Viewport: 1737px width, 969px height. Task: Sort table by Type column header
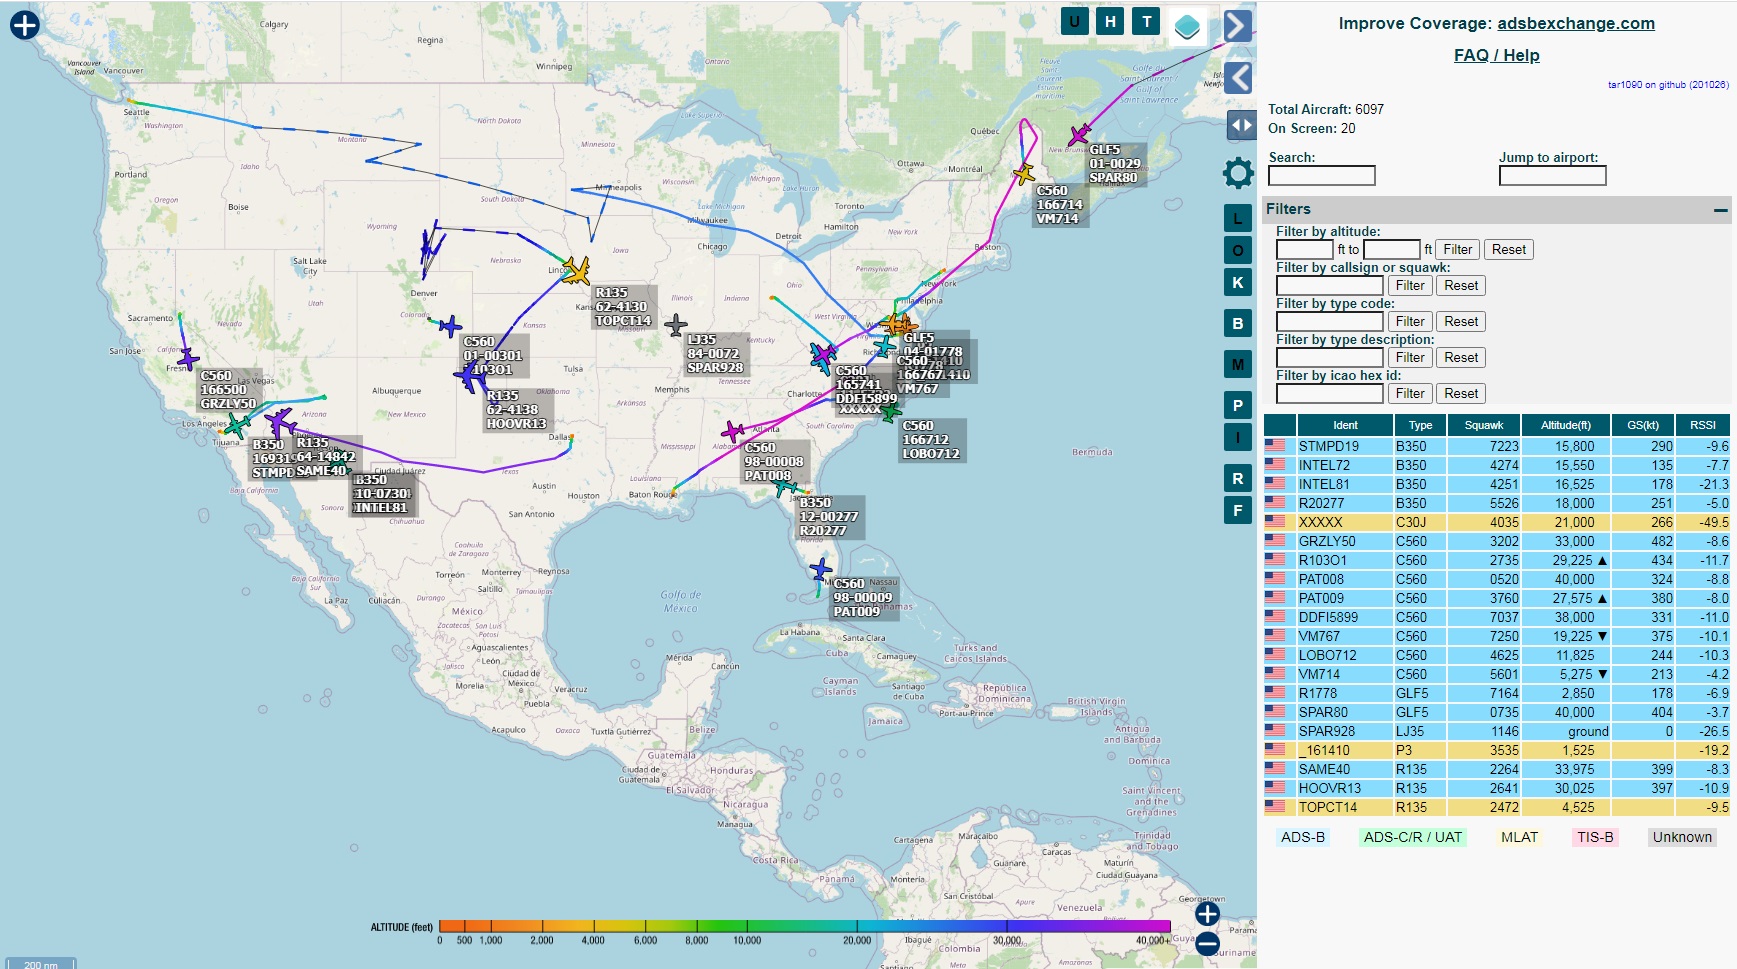click(x=1420, y=425)
